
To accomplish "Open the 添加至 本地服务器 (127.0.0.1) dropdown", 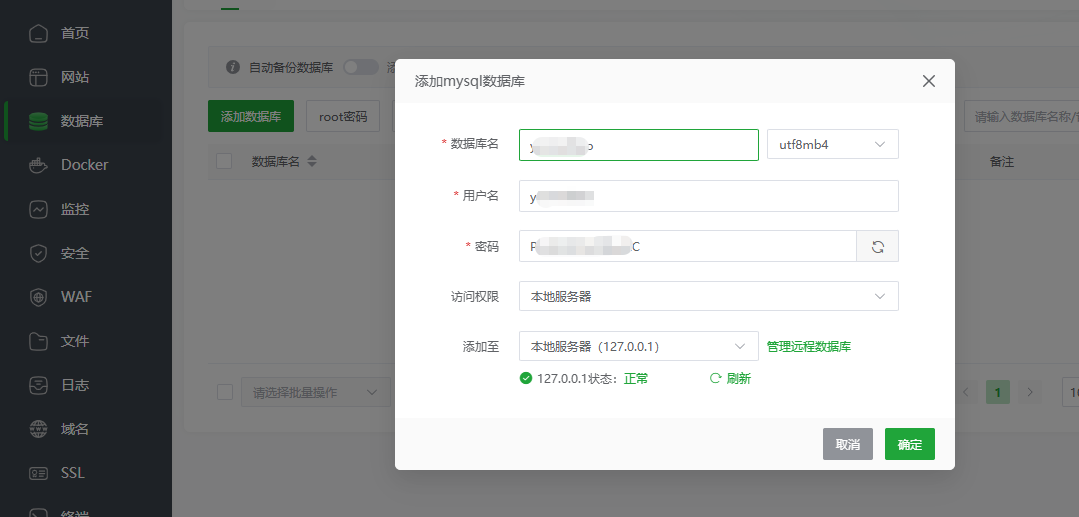I will pyautogui.click(x=639, y=346).
